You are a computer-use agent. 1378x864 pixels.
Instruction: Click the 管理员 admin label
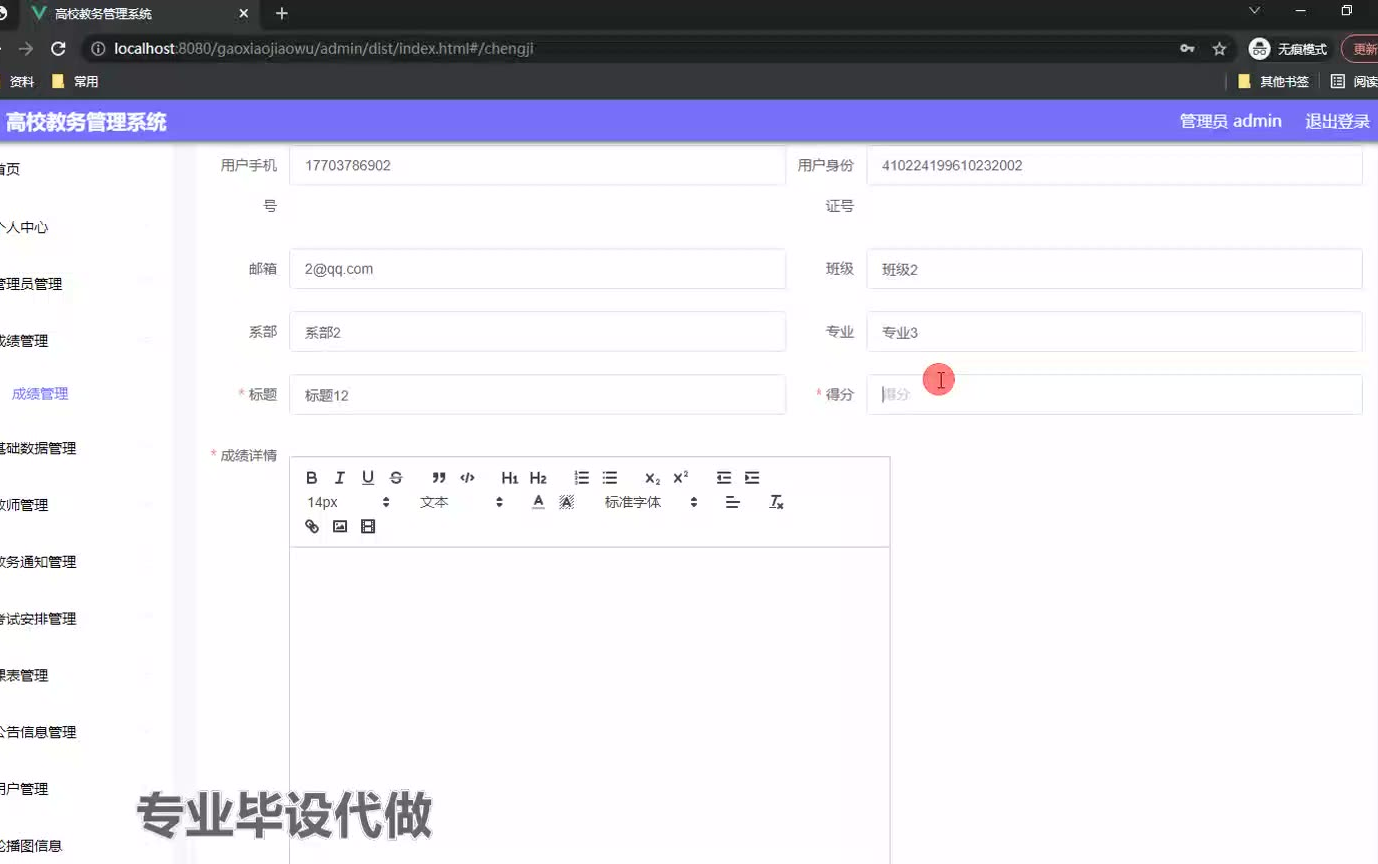[x=1230, y=121]
